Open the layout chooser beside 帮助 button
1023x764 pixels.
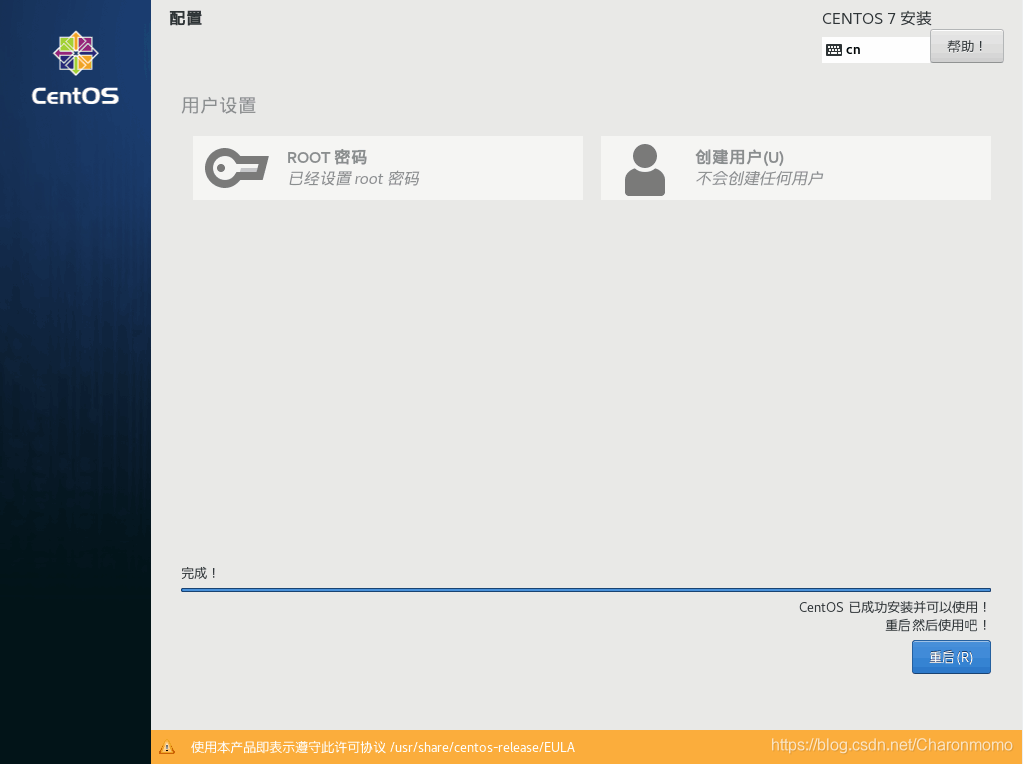coord(875,47)
